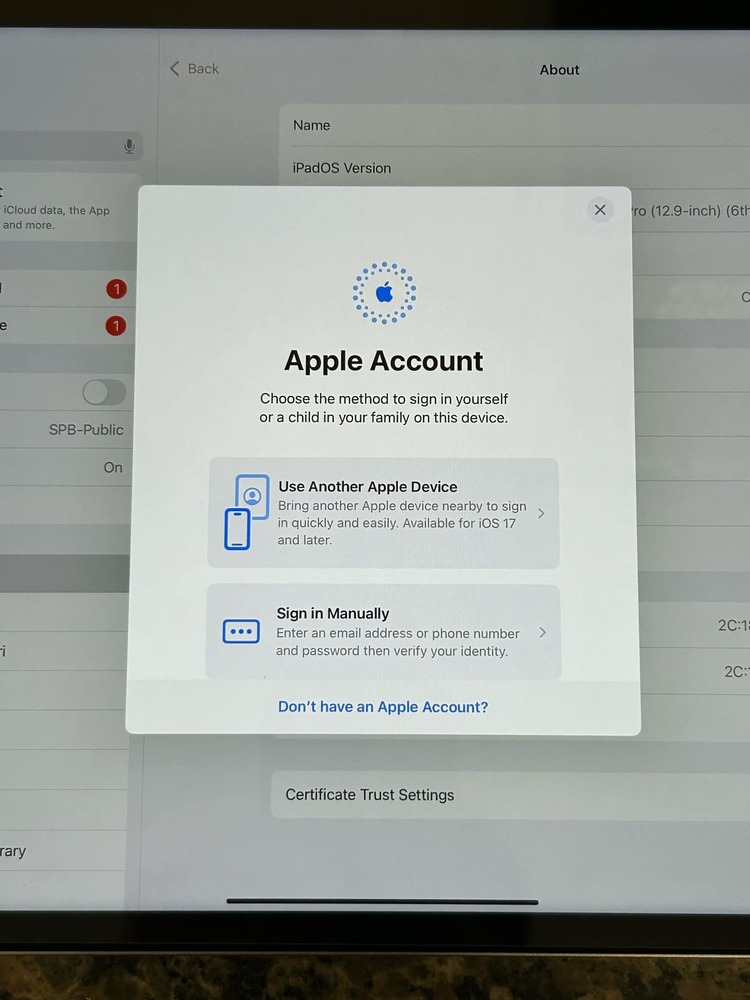
Task: Open the Use Another Apple Device chevron
Action: (541, 513)
